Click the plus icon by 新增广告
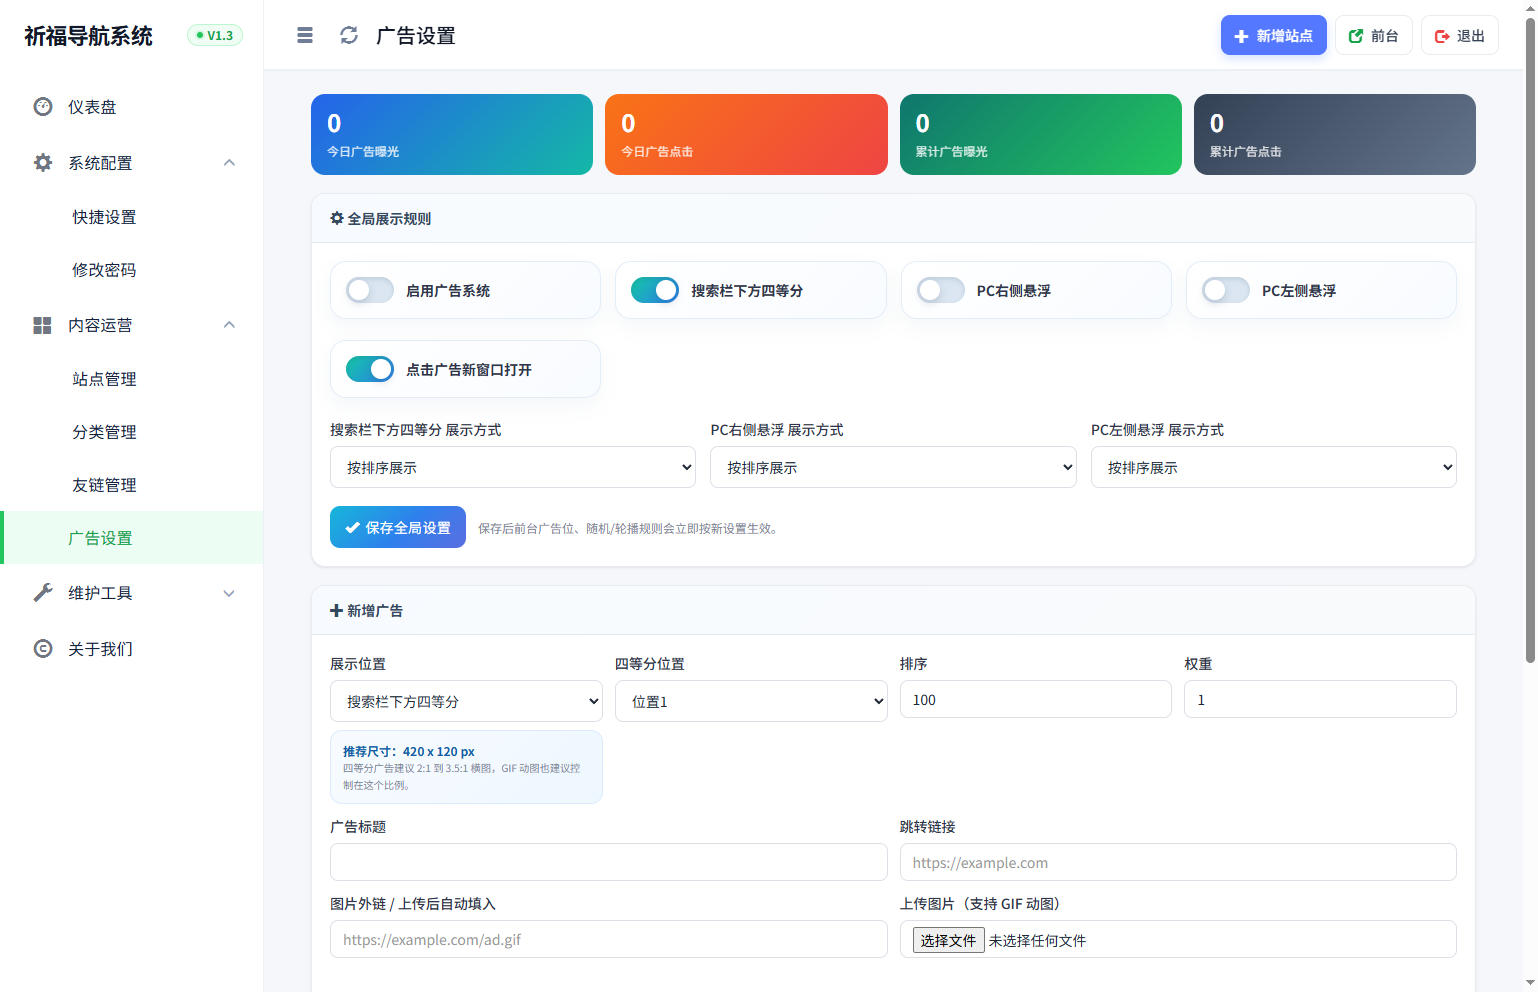Screen dimensions: 1538x992 pos(336,610)
